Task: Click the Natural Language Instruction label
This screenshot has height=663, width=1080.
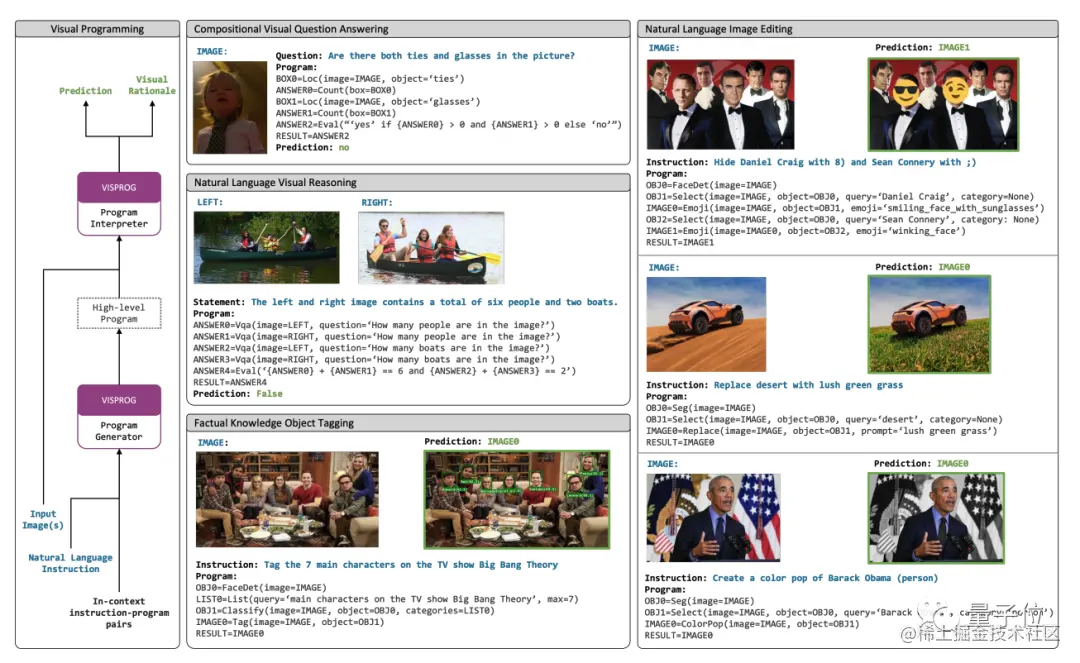Action: (70, 563)
